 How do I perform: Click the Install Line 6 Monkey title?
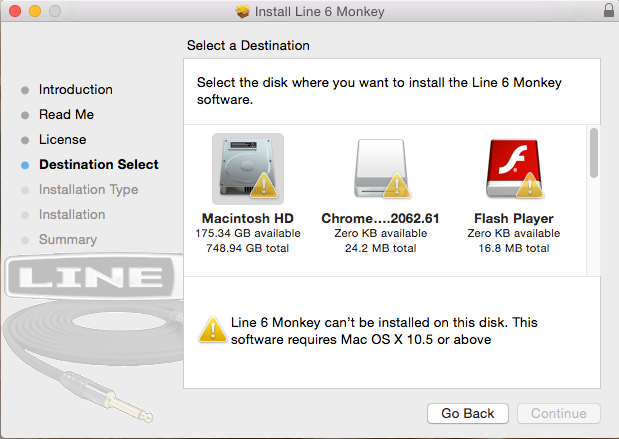[320, 11]
